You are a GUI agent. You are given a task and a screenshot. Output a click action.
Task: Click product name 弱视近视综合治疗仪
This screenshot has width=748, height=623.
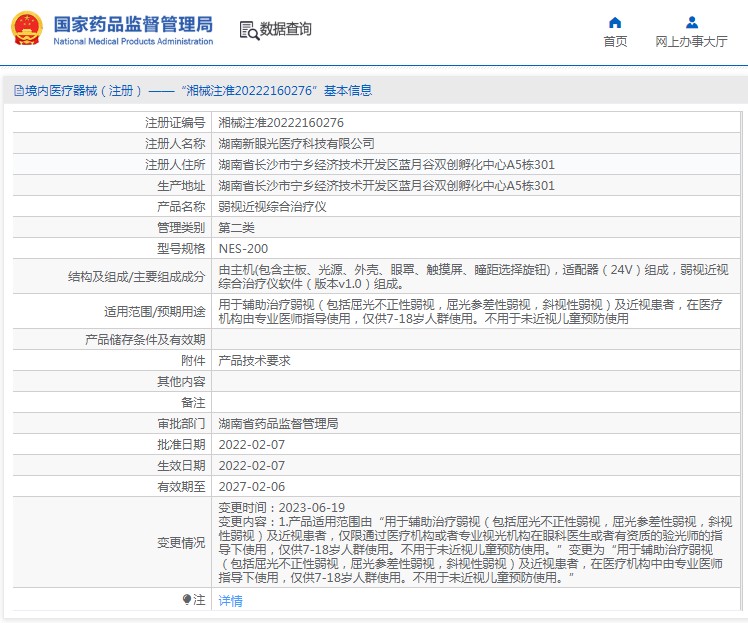272,207
